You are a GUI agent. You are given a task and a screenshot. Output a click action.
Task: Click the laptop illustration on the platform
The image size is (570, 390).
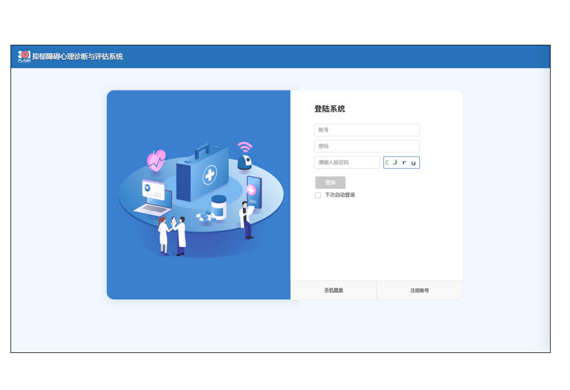pyautogui.click(x=153, y=198)
